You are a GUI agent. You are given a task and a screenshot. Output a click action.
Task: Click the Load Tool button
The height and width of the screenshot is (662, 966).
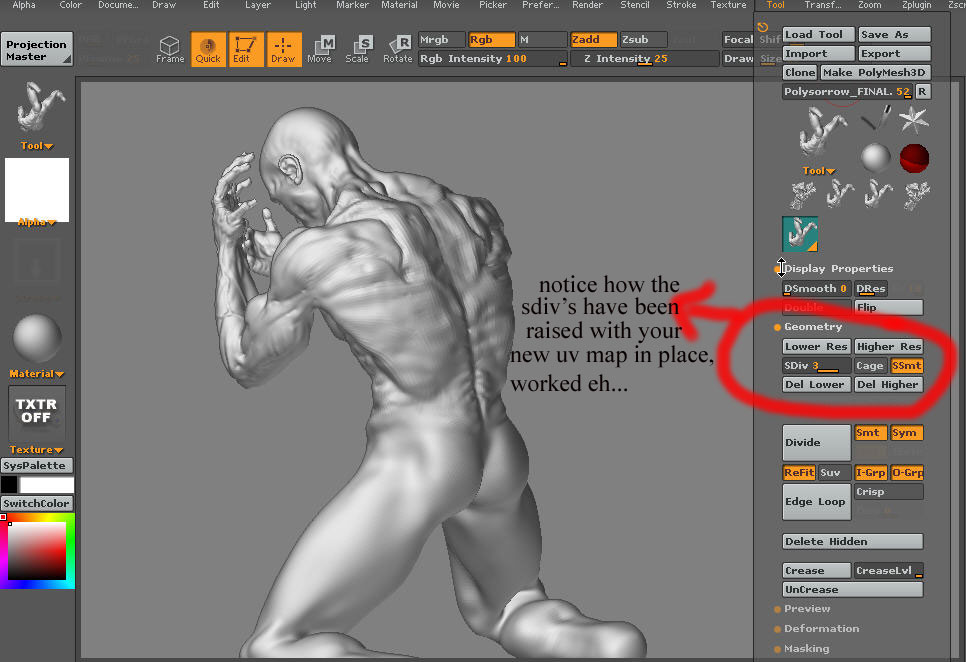click(x=818, y=34)
